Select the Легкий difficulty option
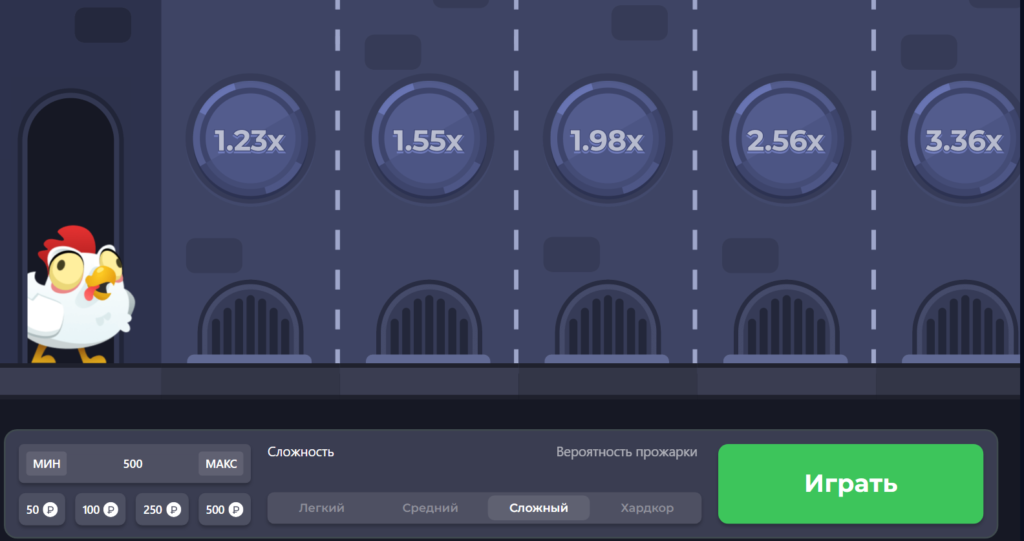1024x541 pixels. pyautogui.click(x=321, y=508)
